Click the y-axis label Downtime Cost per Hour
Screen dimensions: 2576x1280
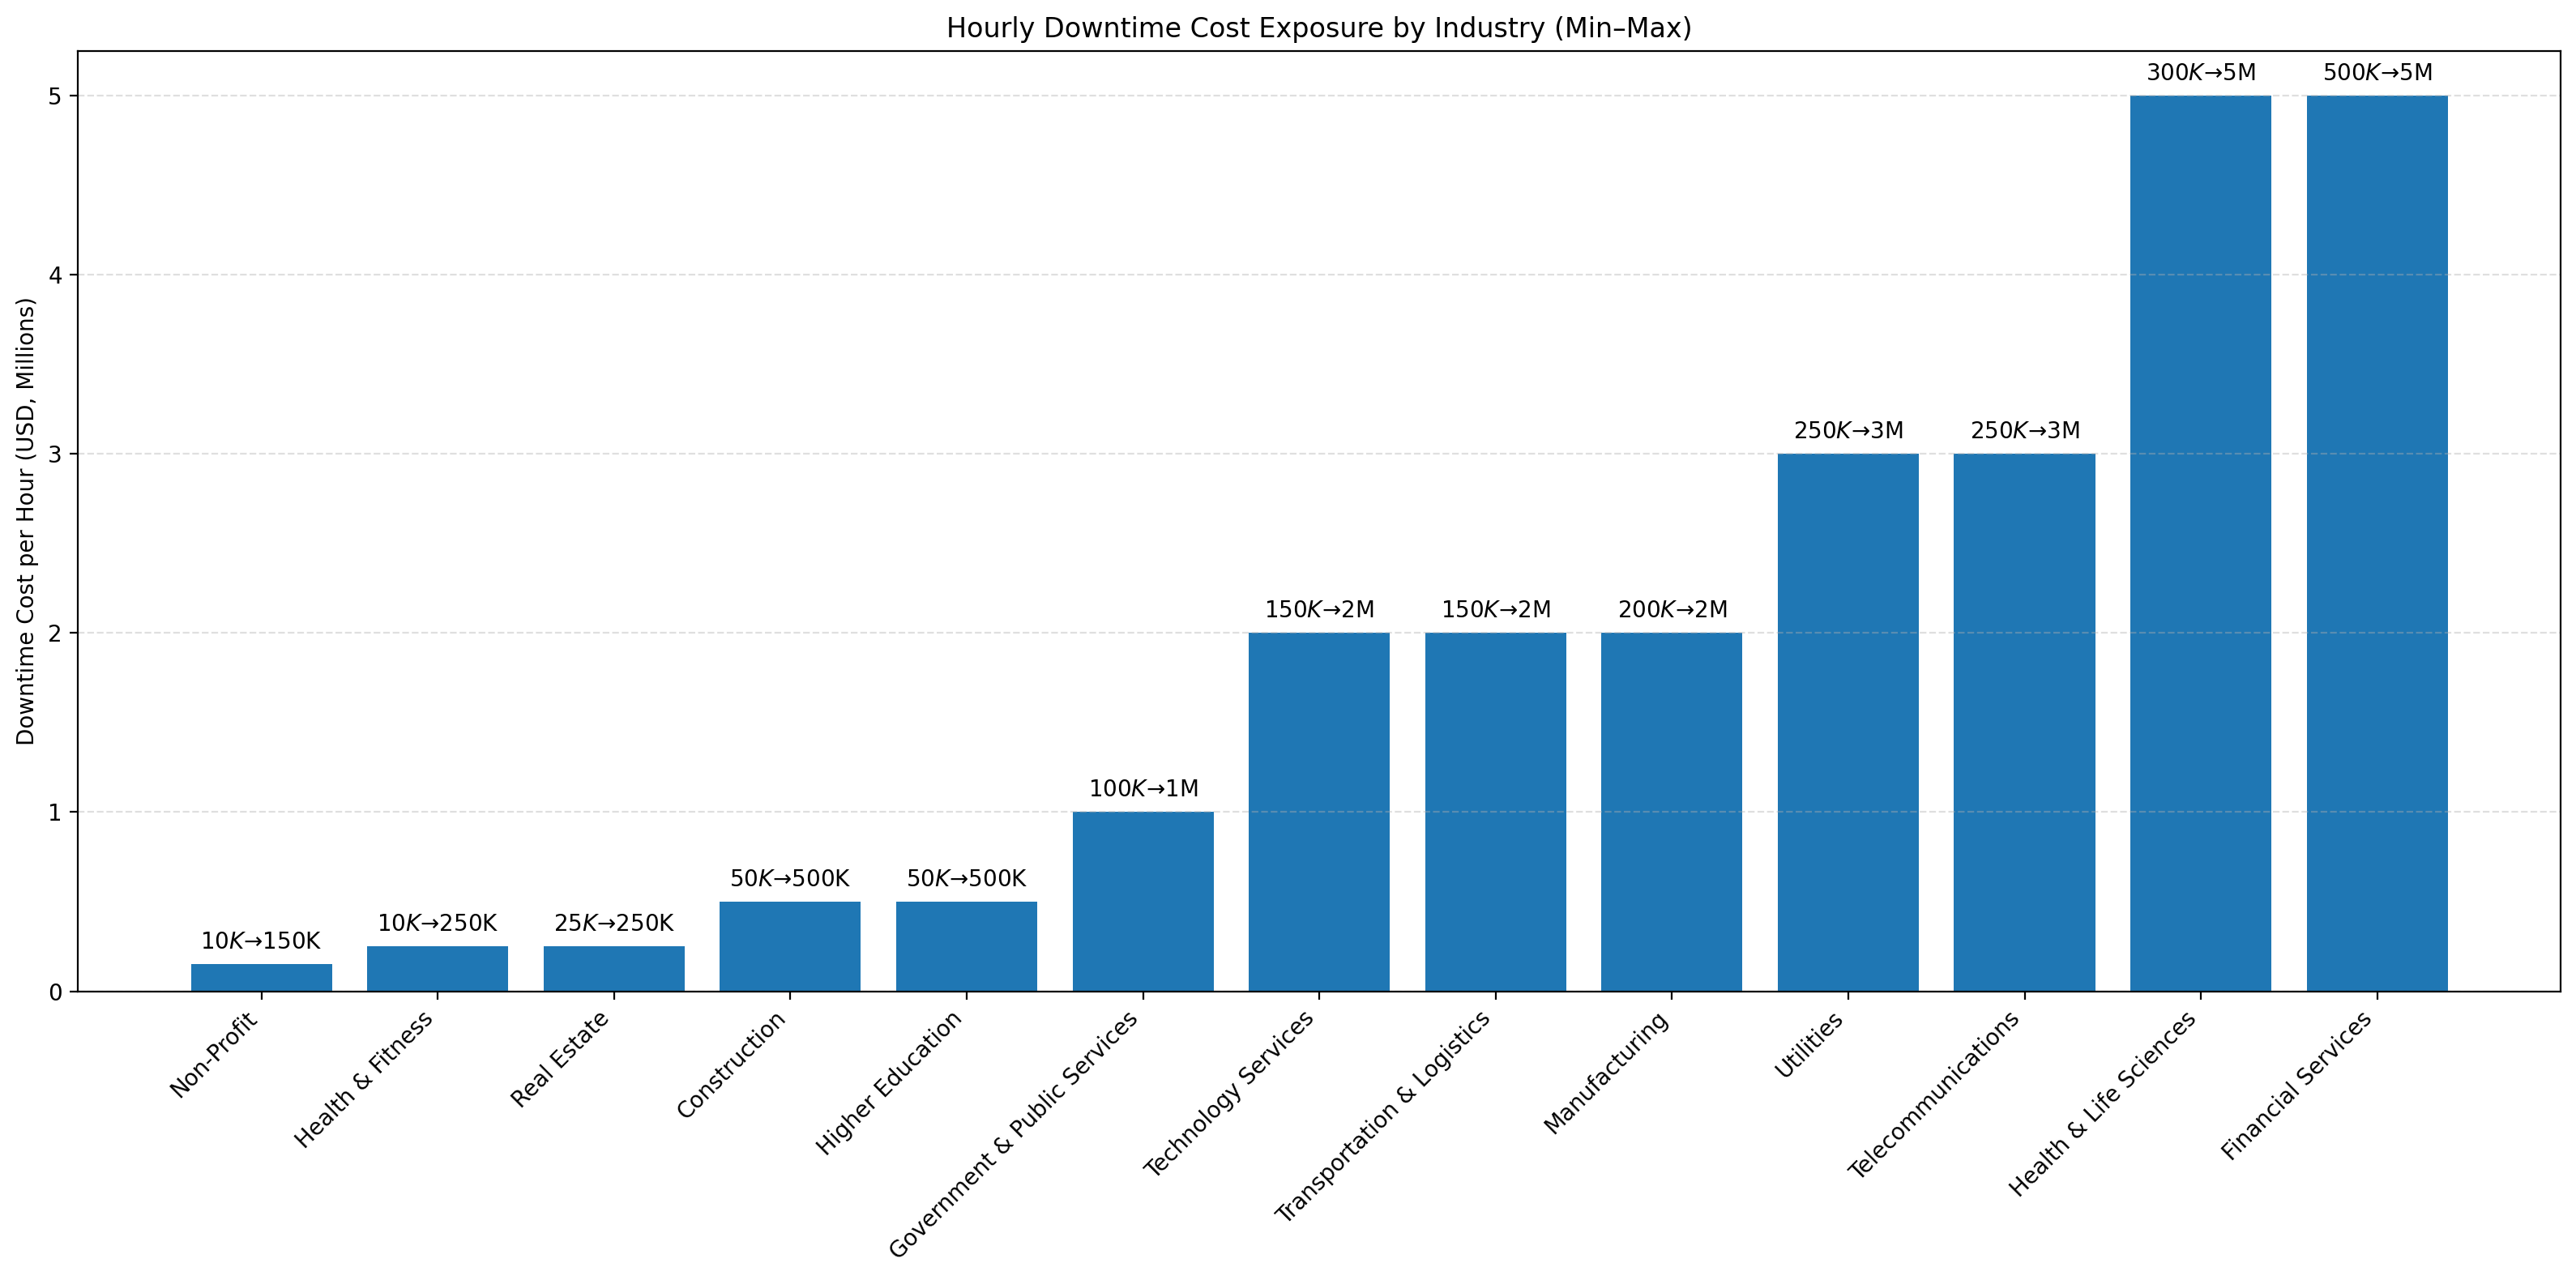pos(26,520)
